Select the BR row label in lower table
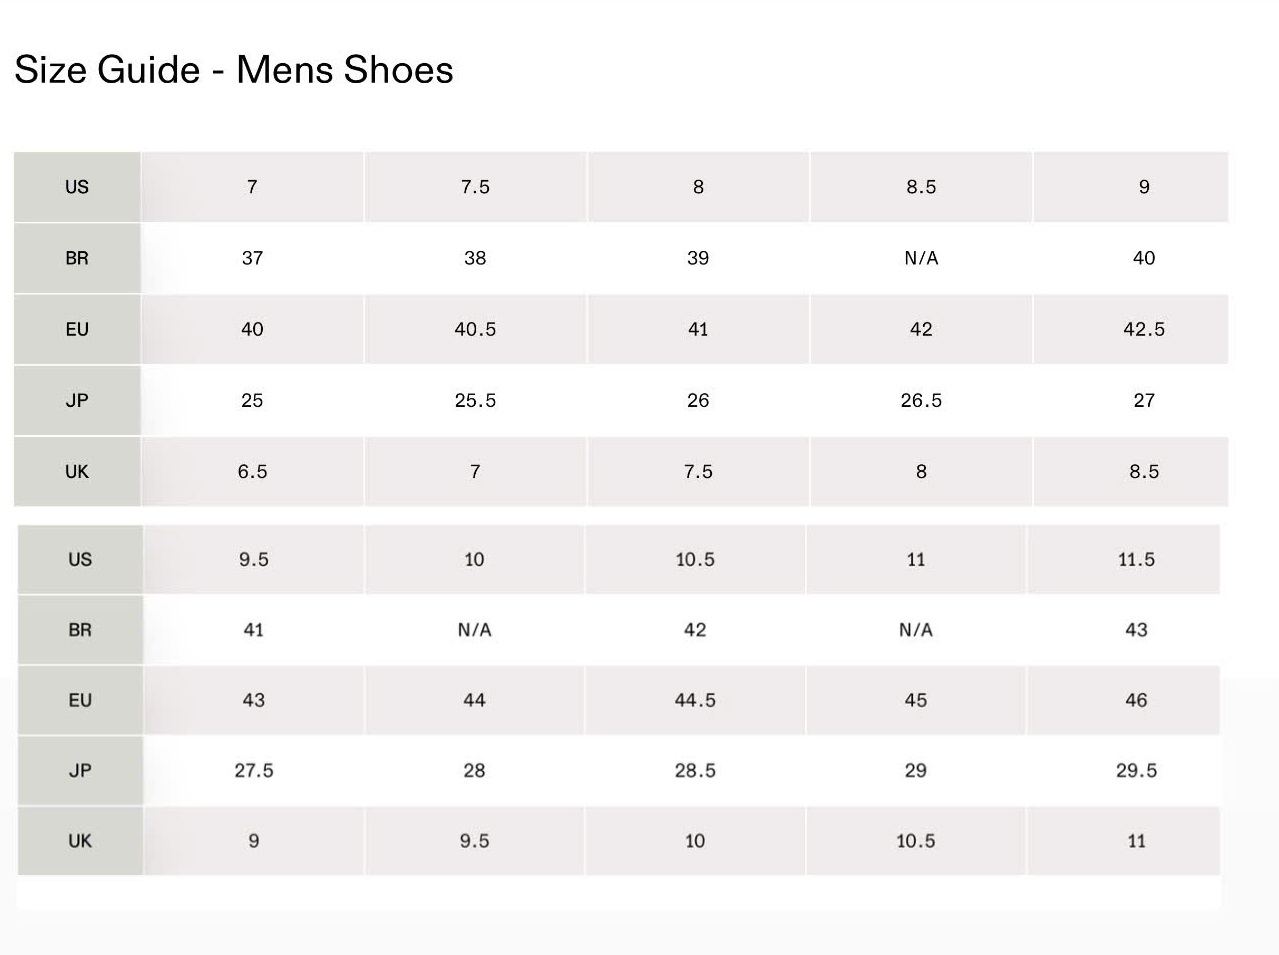The height and width of the screenshot is (955, 1279). [x=80, y=630]
